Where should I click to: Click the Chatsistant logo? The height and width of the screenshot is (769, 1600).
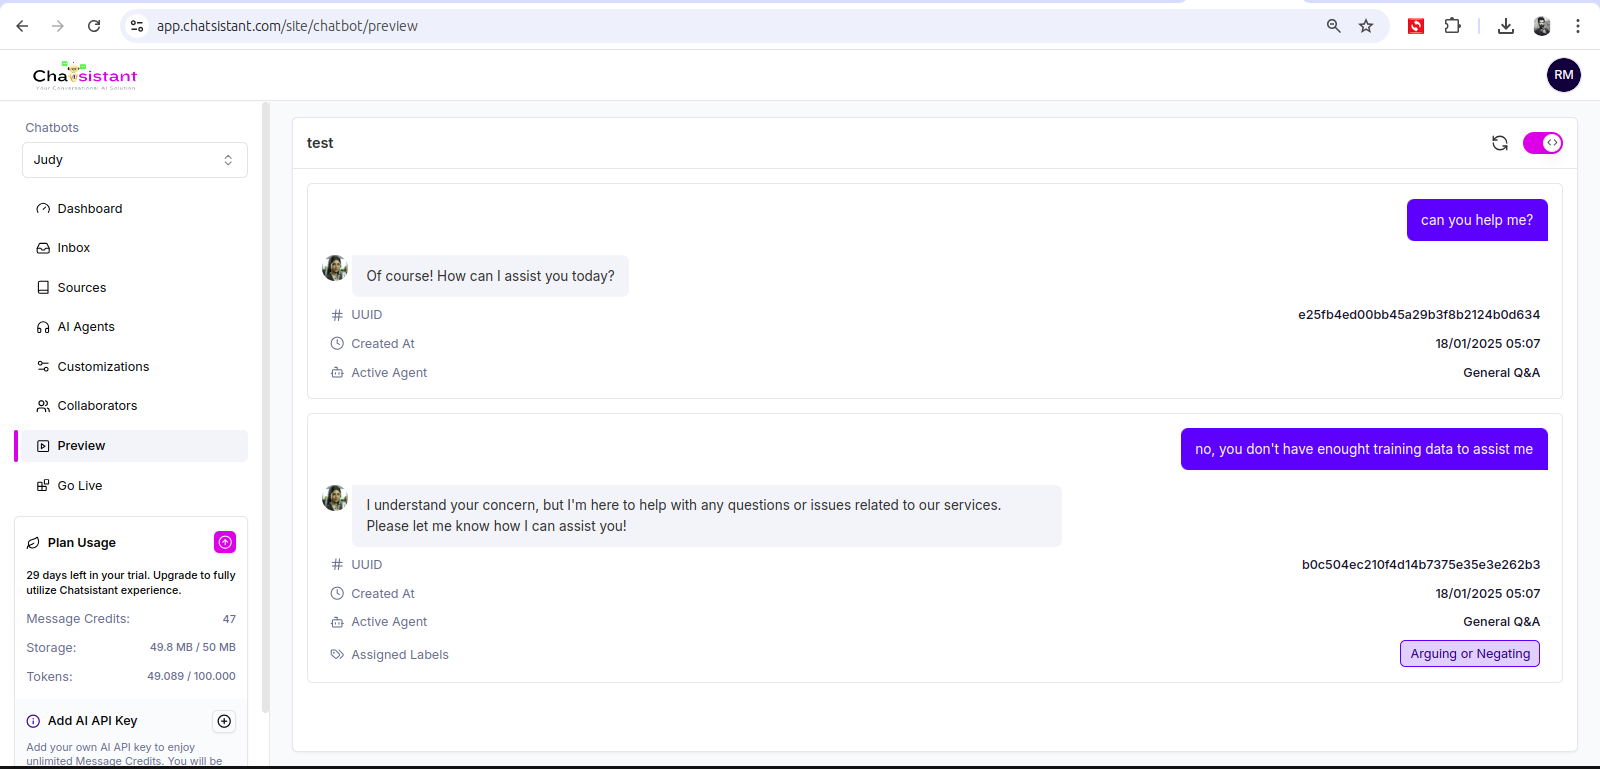click(x=85, y=75)
